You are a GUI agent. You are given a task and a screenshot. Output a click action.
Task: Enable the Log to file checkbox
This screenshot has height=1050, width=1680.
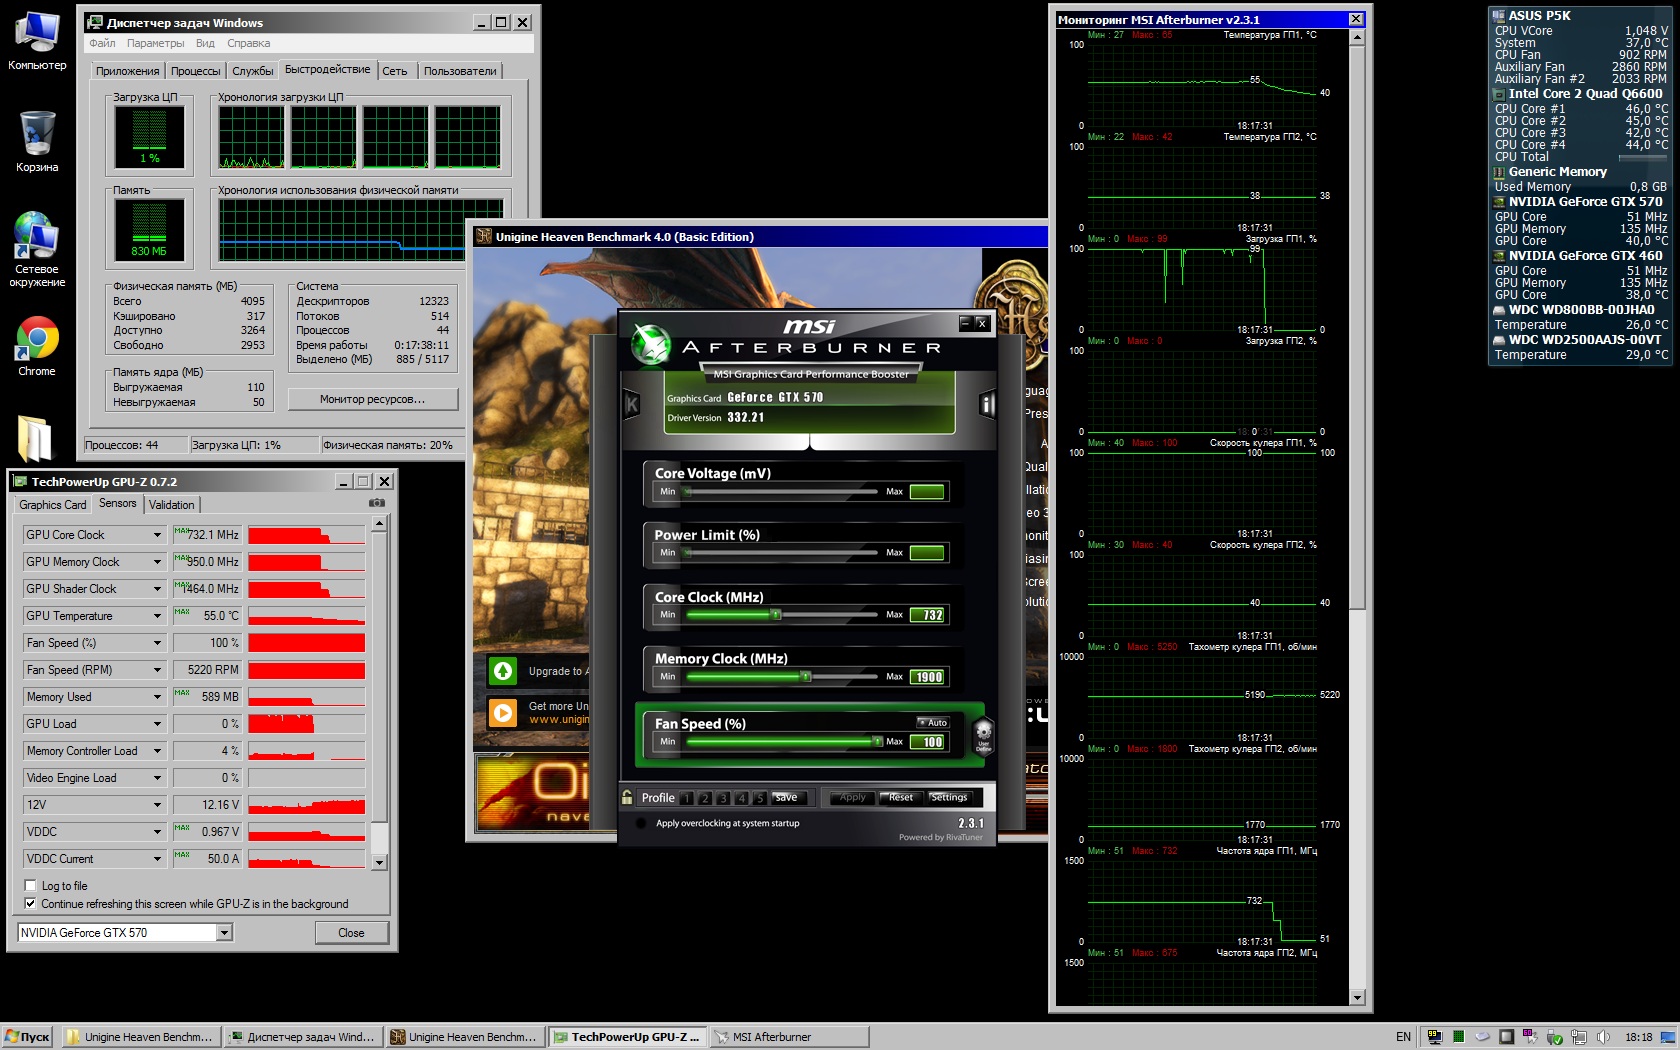[x=30, y=885]
